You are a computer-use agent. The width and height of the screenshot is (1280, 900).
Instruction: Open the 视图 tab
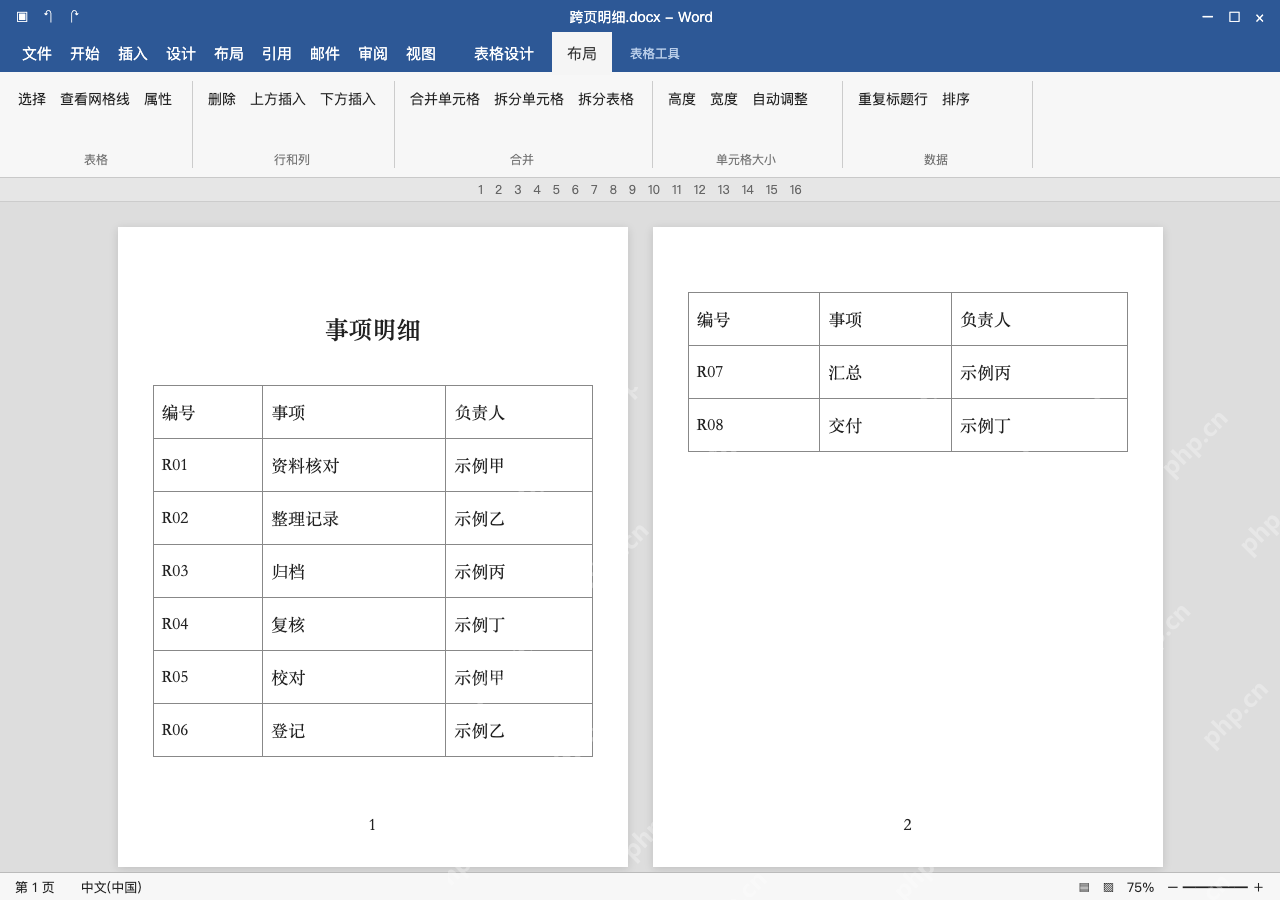pos(421,54)
